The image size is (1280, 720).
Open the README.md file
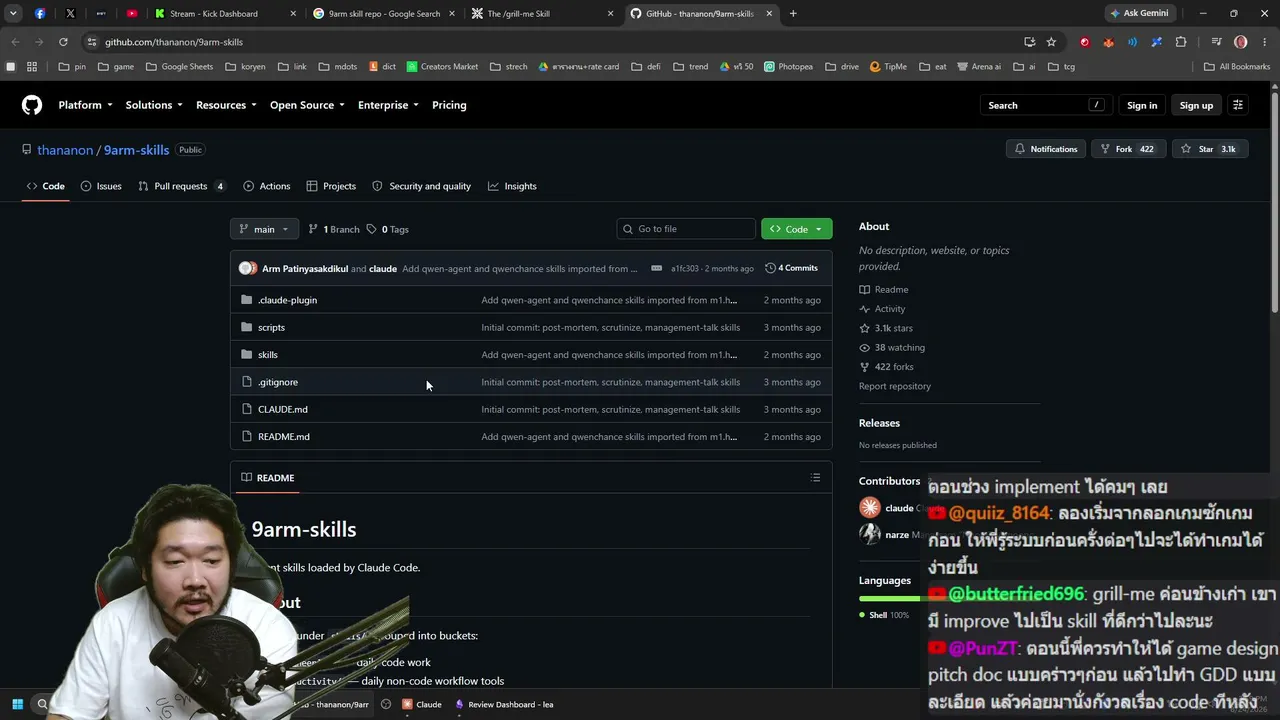pyautogui.click(x=284, y=437)
